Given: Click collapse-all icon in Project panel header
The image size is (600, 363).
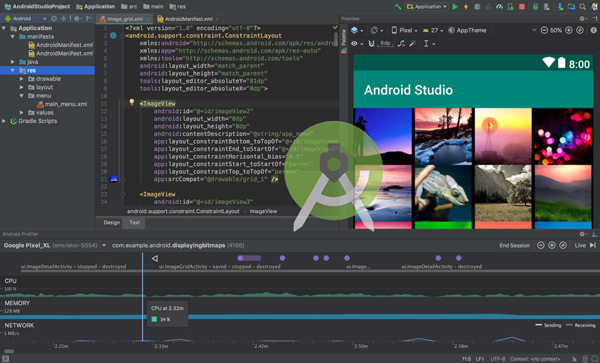Looking at the screenshot, I should pos(64,18).
